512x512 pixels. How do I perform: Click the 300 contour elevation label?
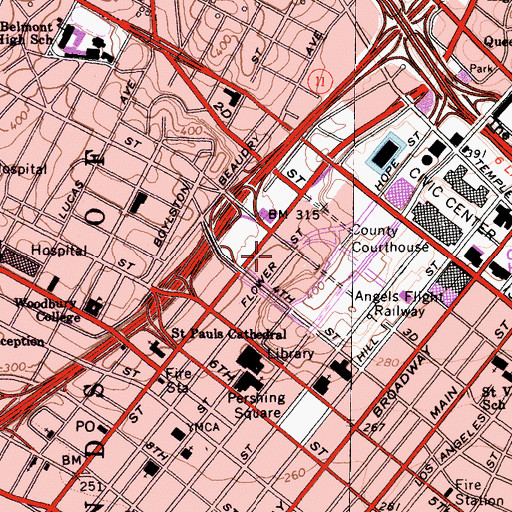click(x=15, y=367)
